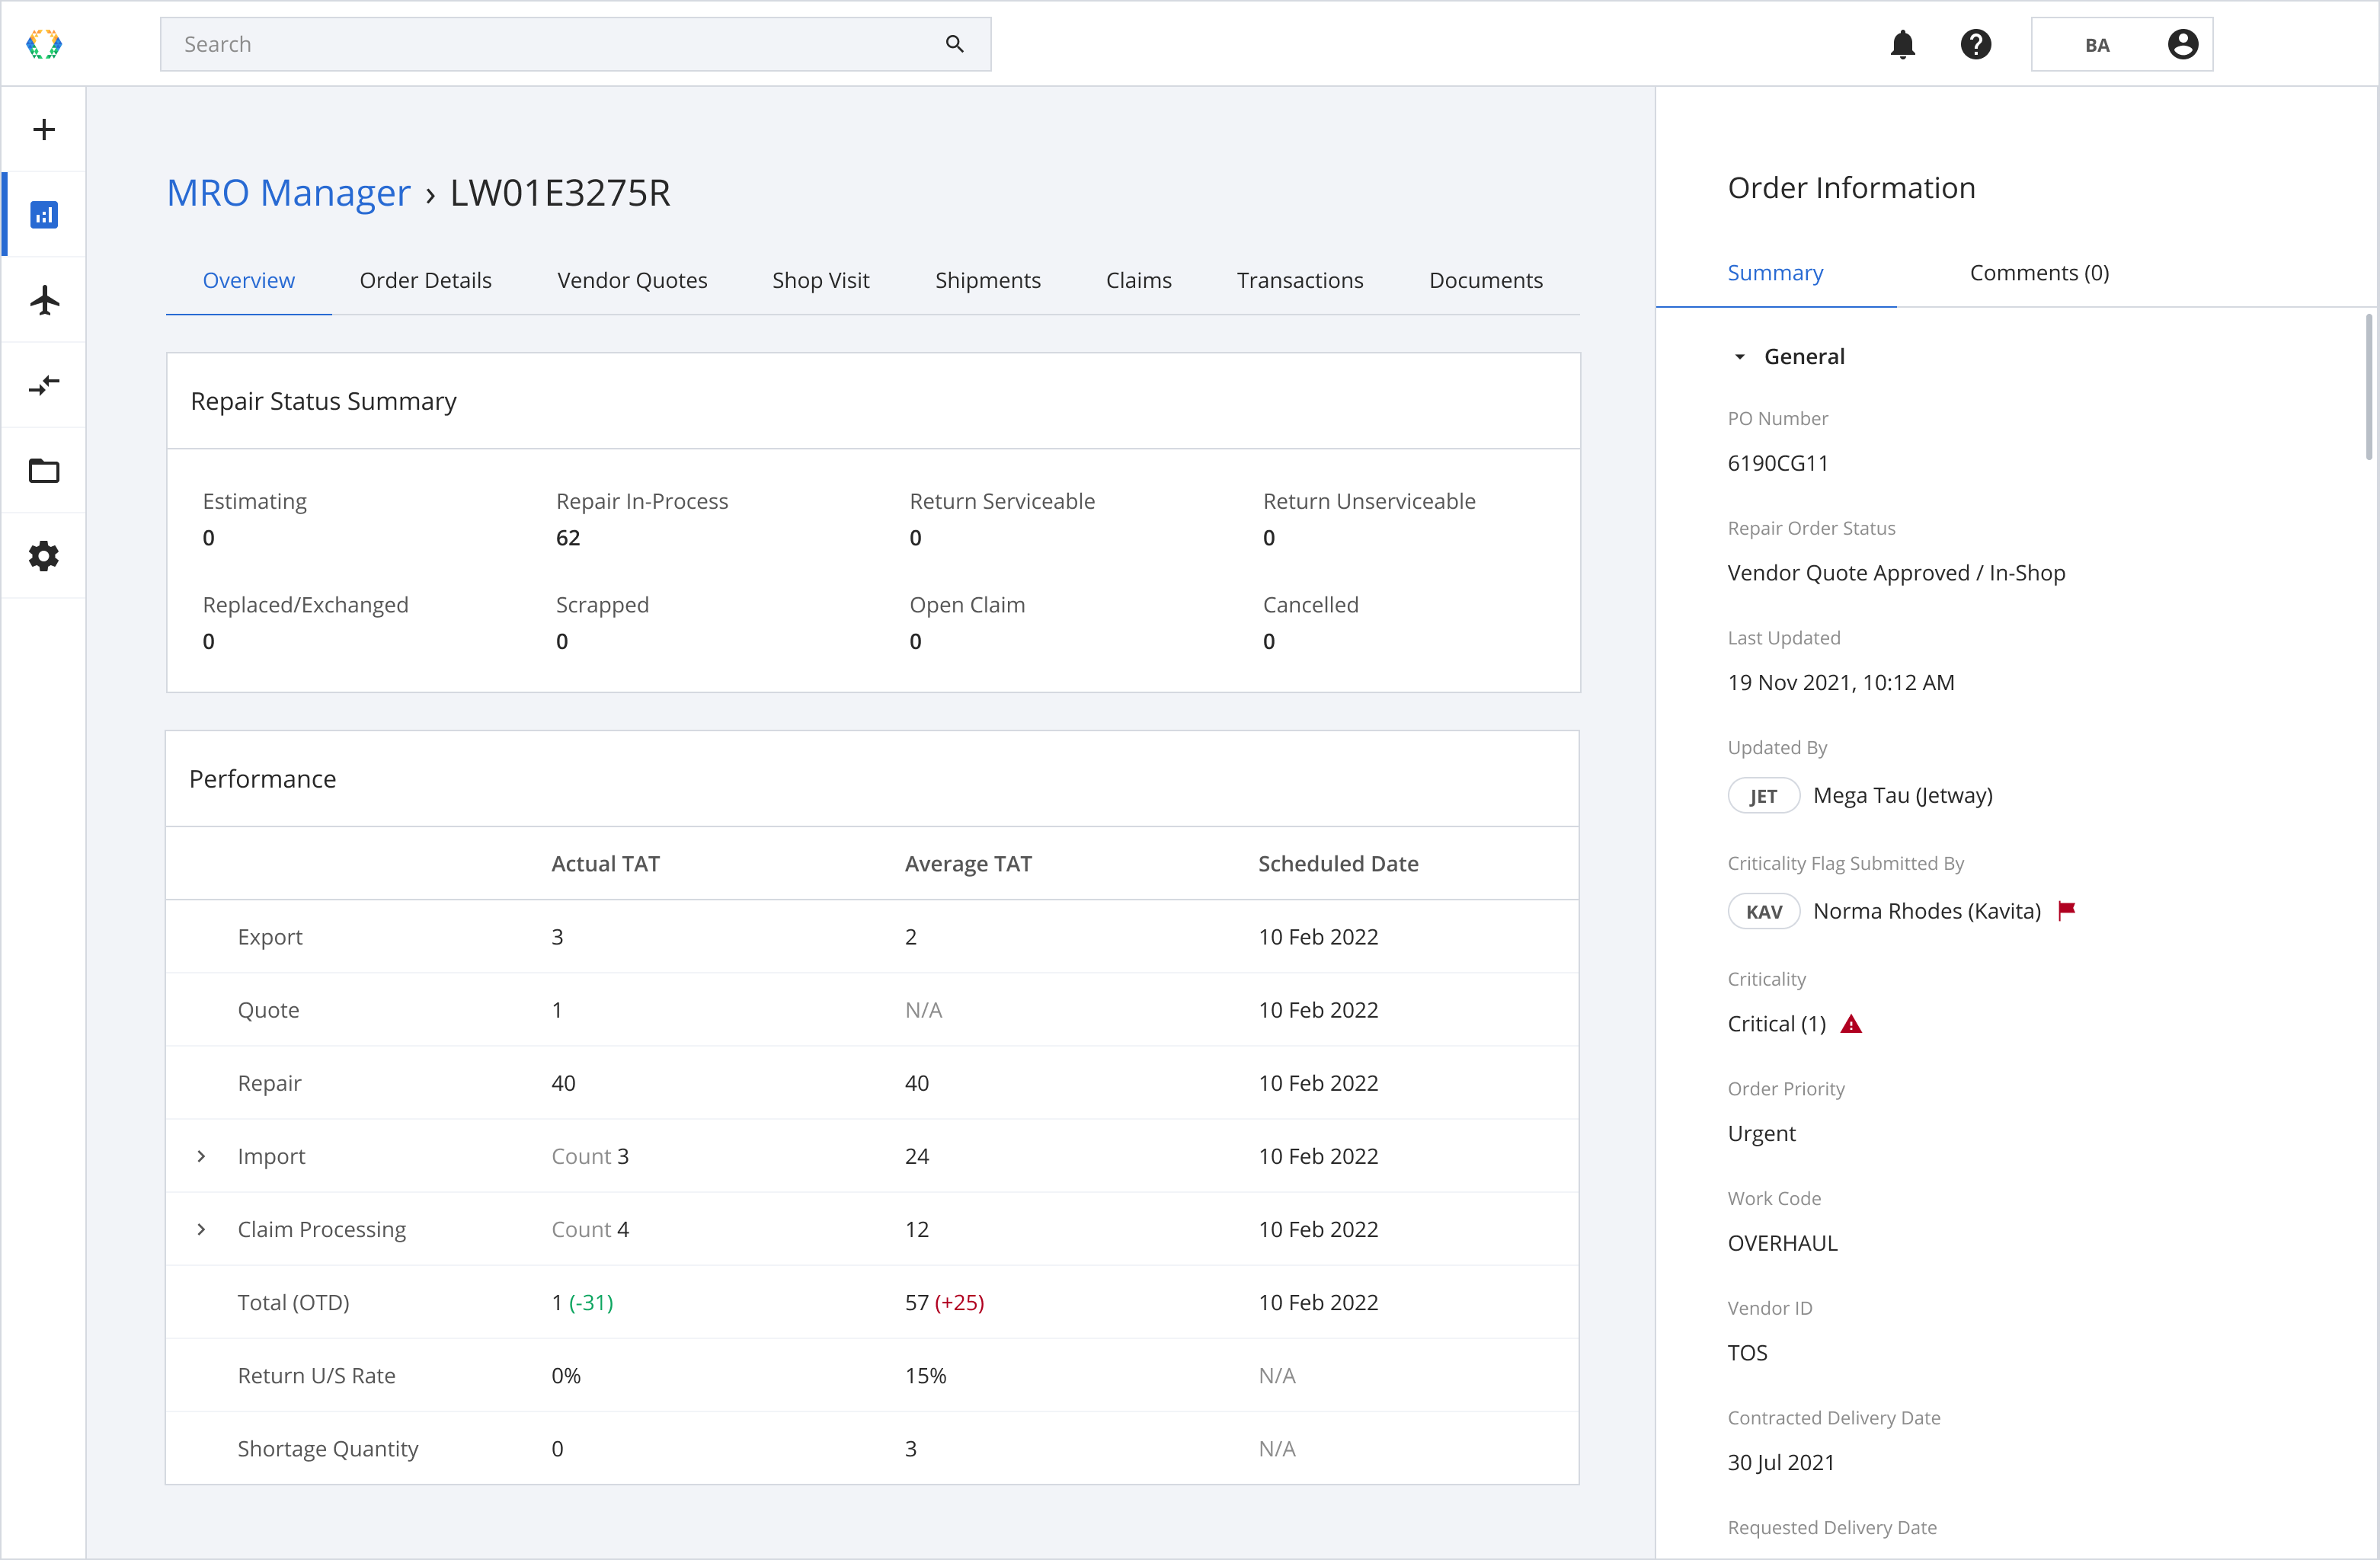Click the Export row label
The height and width of the screenshot is (1560, 2380).
(270, 937)
